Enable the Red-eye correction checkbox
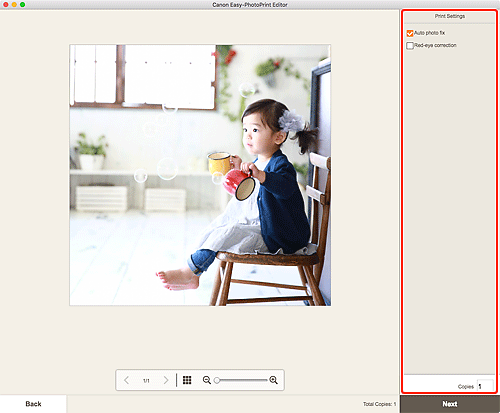This screenshot has width=500, height=413. tap(410, 45)
